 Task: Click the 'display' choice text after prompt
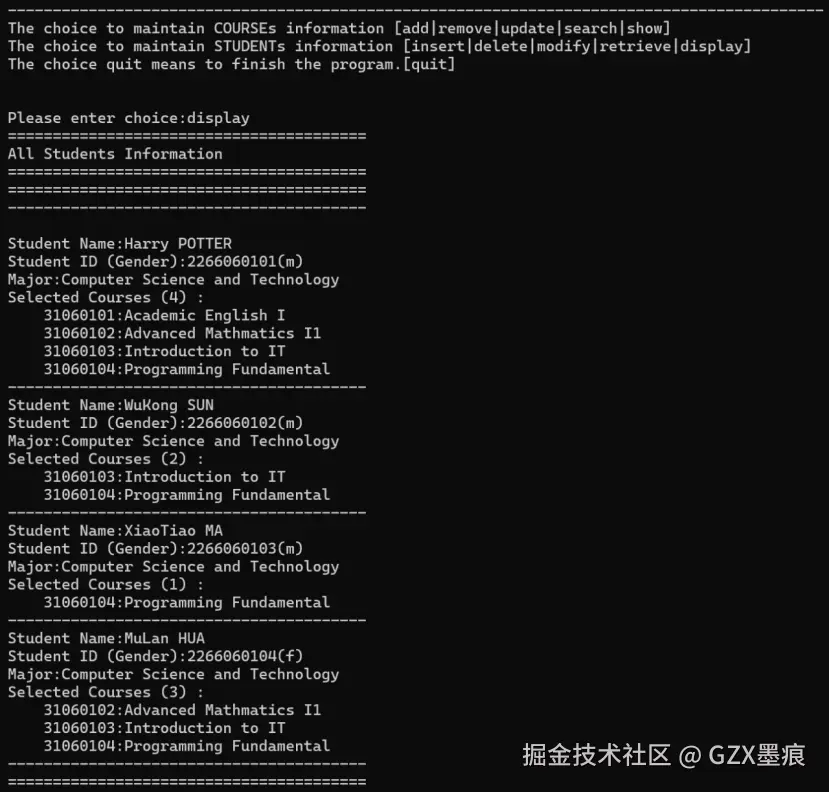click(x=218, y=118)
